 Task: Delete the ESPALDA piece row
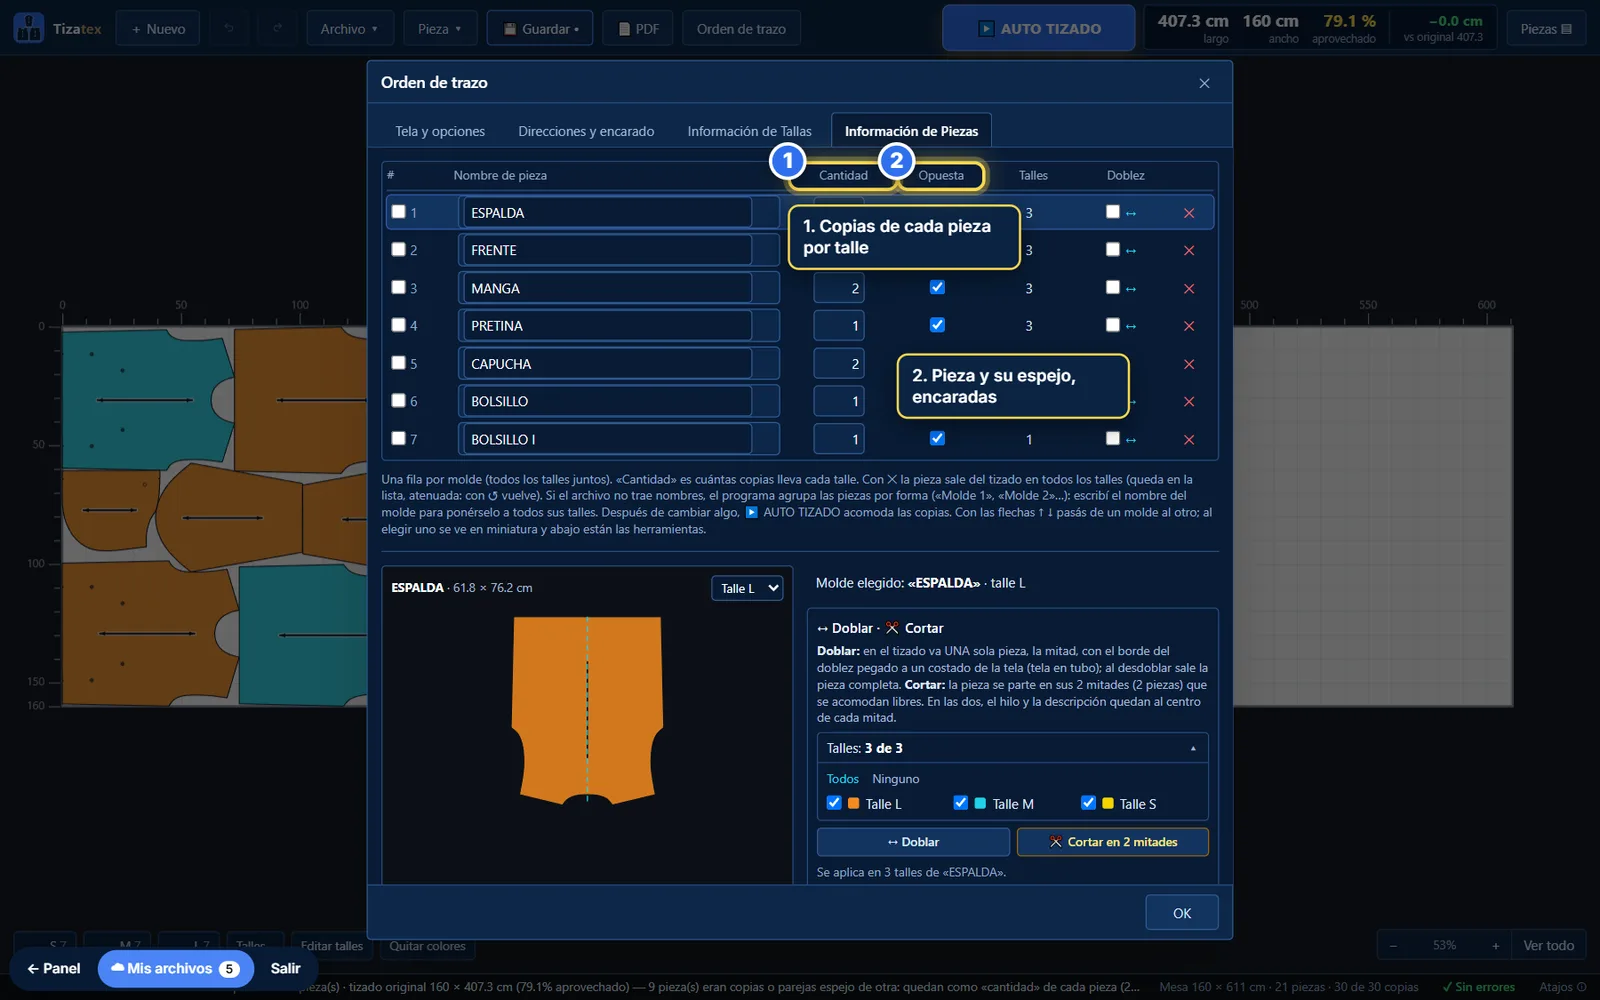pyautogui.click(x=1189, y=213)
